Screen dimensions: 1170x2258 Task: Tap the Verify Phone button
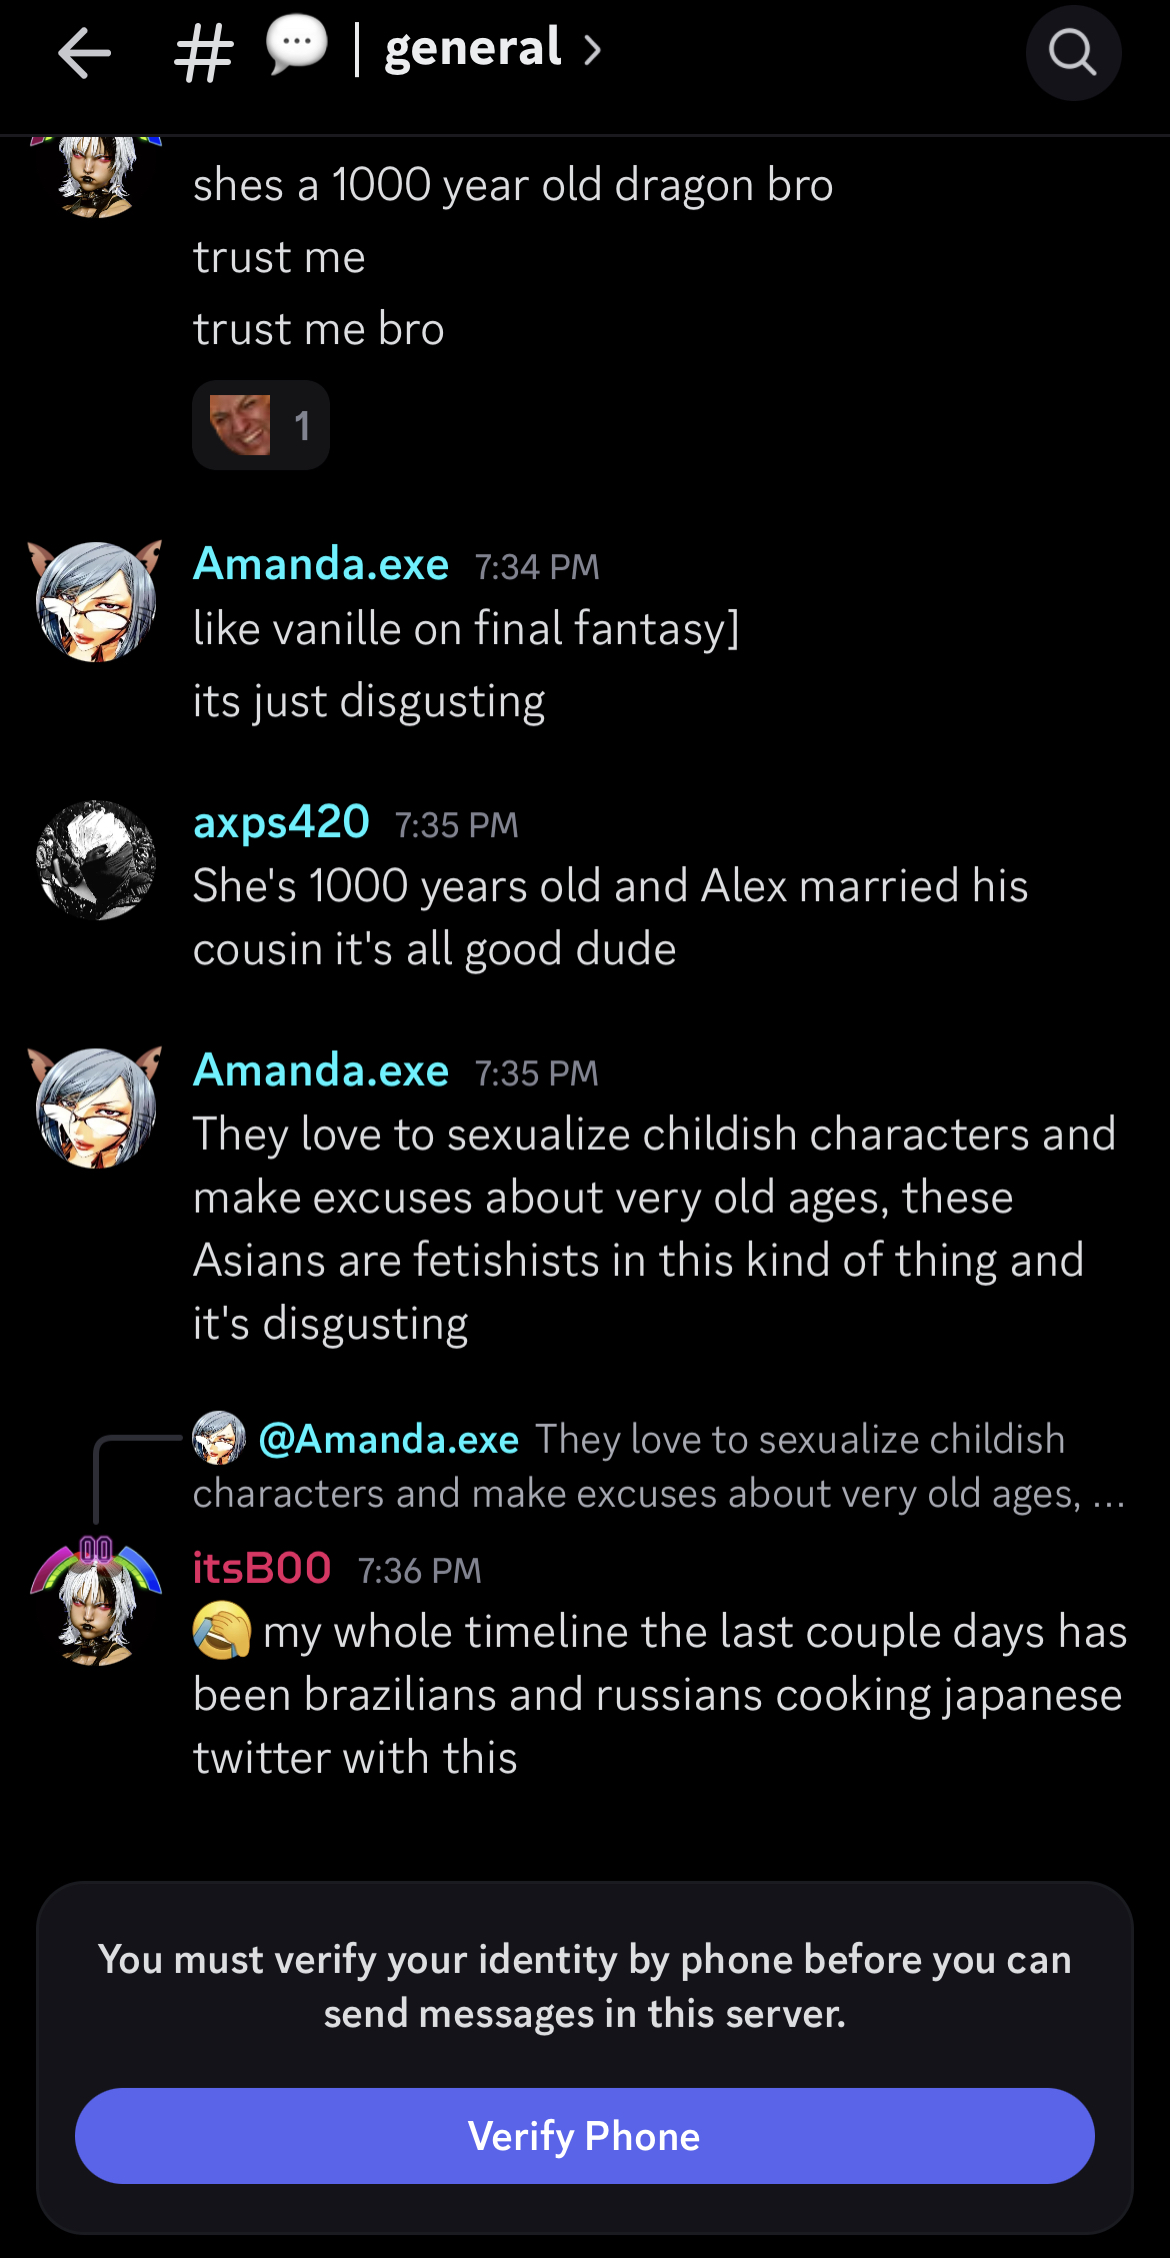pos(584,2135)
